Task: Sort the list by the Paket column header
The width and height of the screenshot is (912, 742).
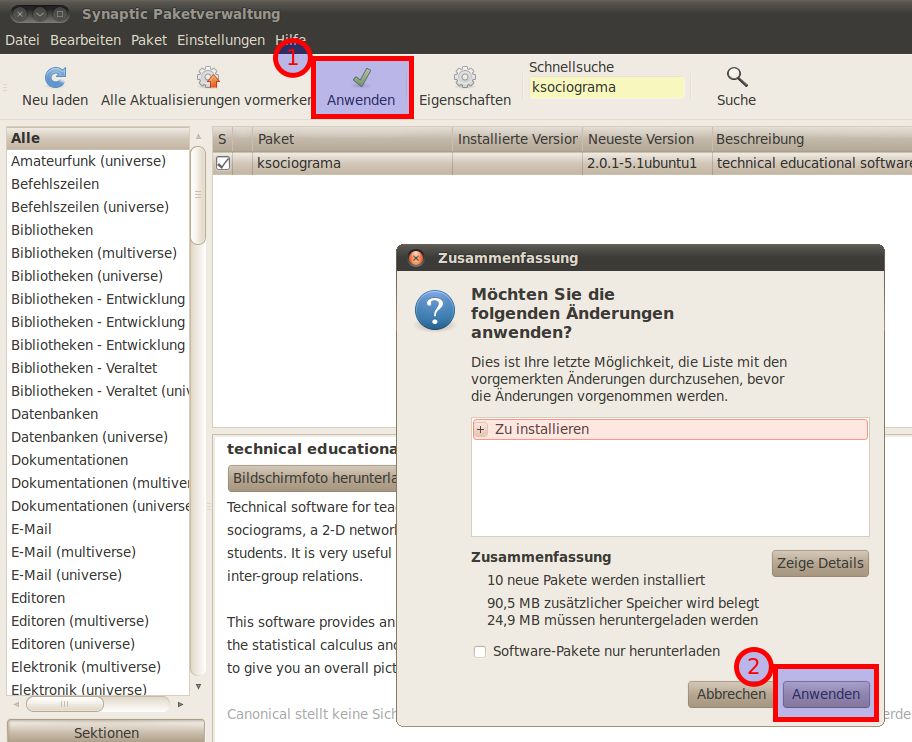Action: point(350,139)
